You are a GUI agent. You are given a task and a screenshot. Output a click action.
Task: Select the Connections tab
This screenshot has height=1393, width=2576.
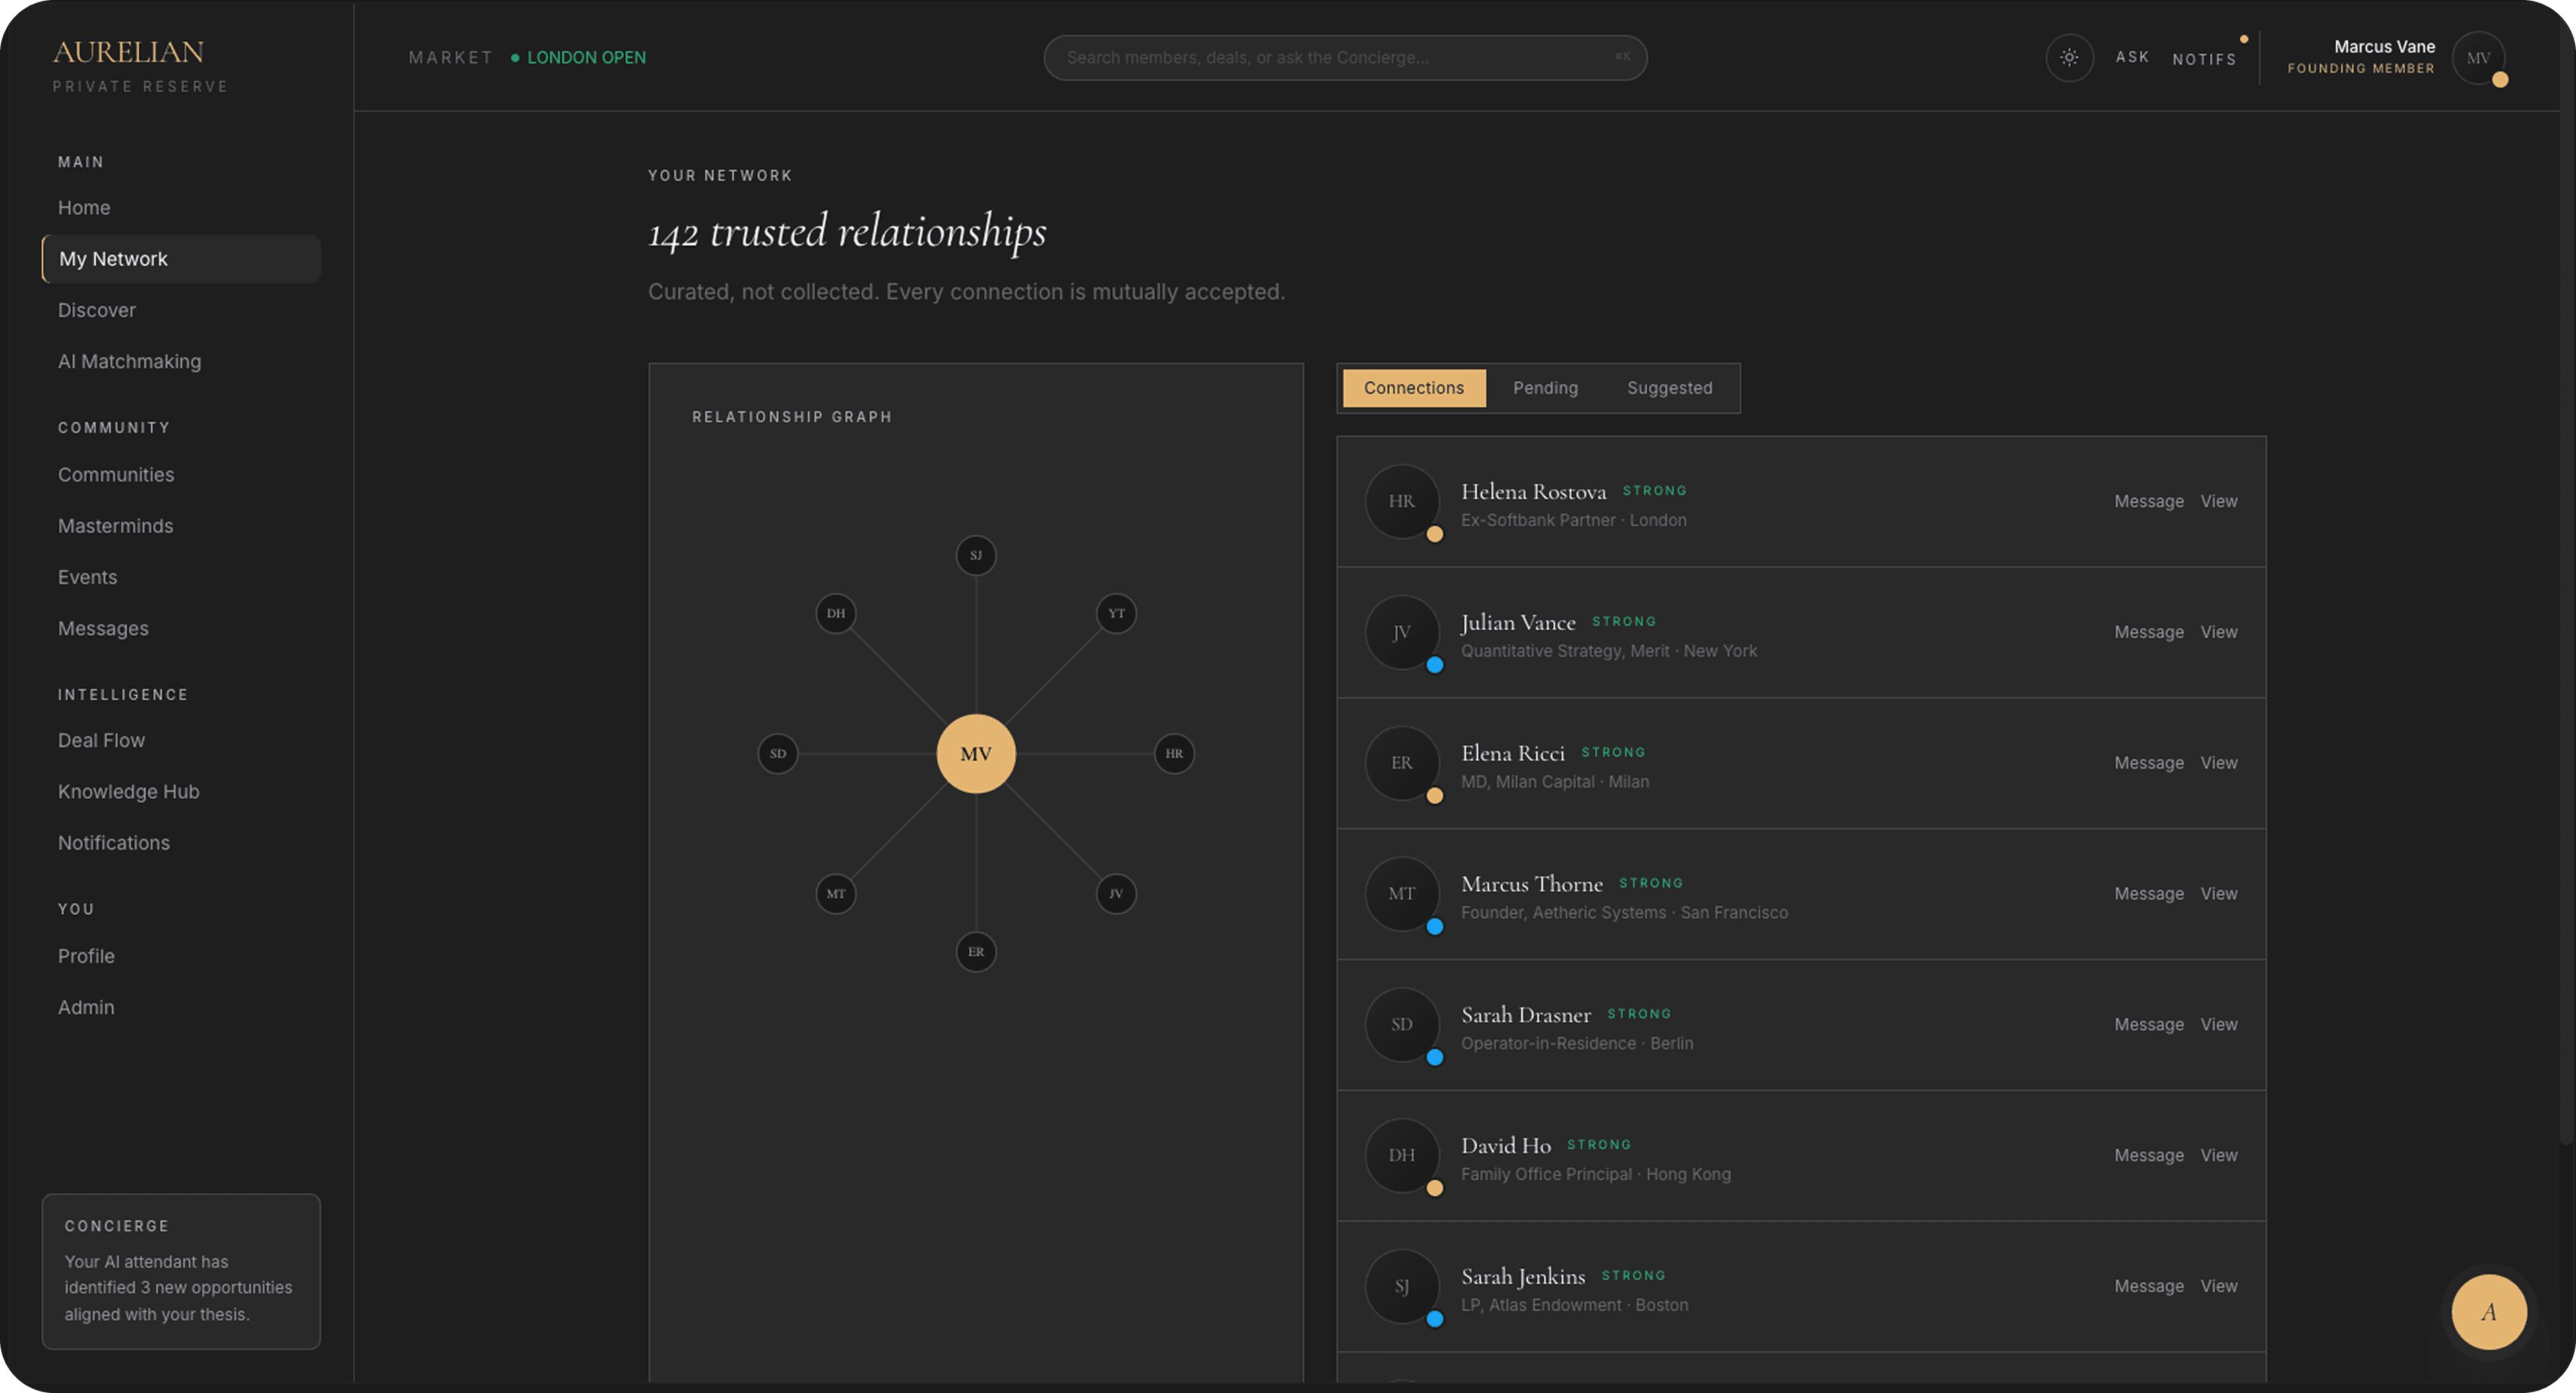coord(1413,388)
